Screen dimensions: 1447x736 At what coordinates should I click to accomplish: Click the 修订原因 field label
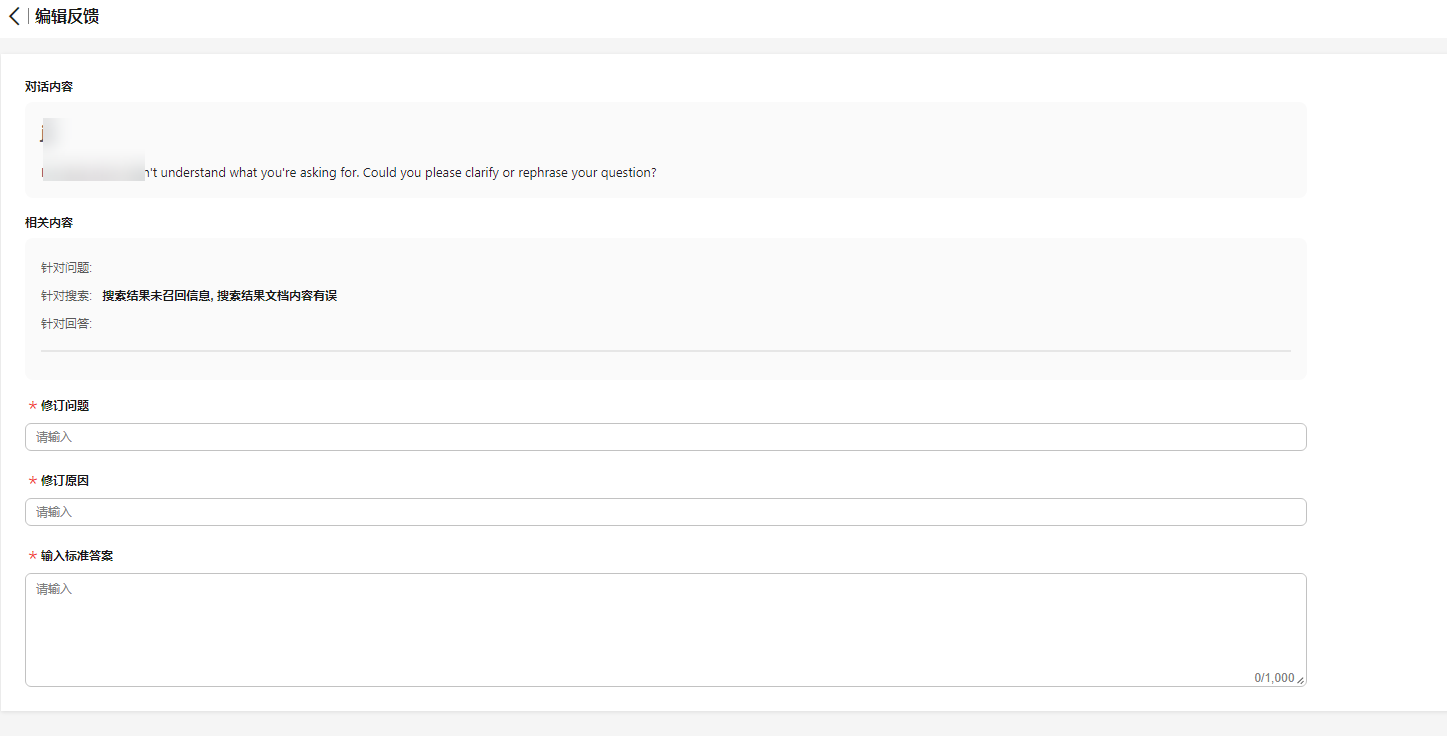pos(65,481)
